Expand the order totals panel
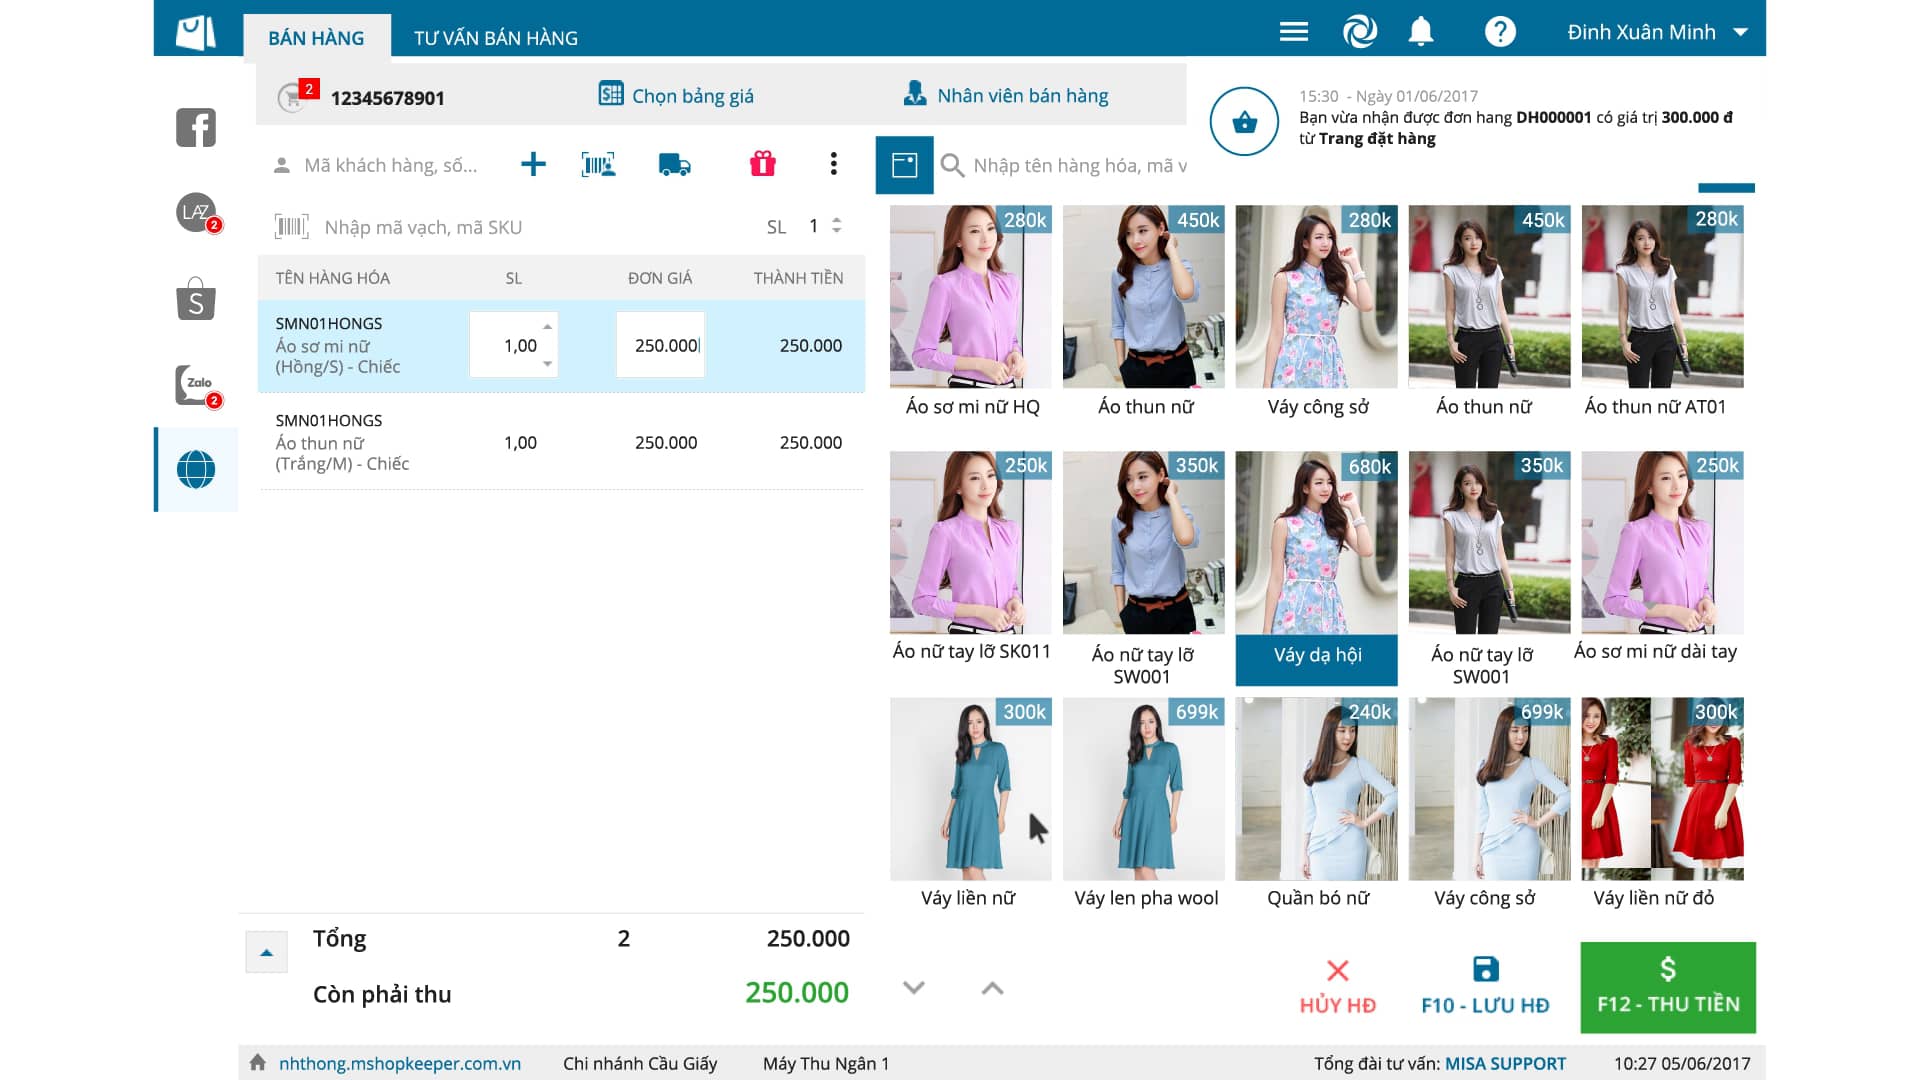Viewport: 1920px width, 1080px height. click(267, 951)
